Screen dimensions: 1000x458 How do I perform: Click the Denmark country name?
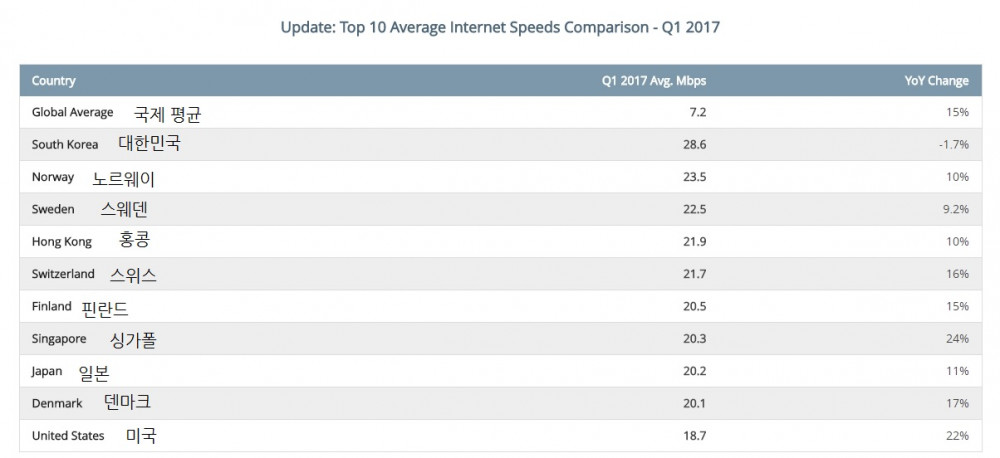[57, 404]
